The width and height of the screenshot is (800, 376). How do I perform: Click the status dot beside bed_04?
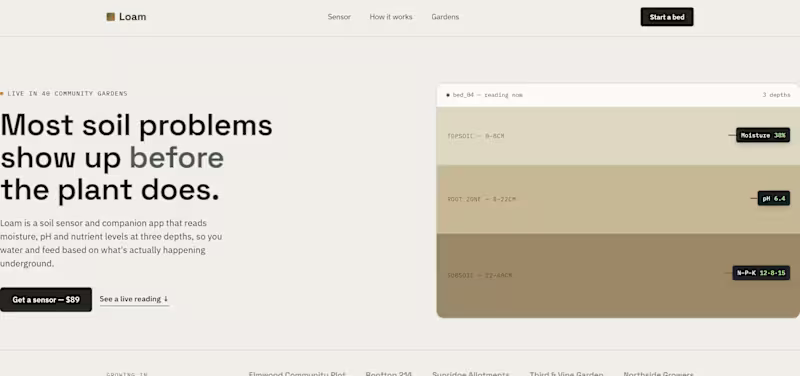[448, 95]
